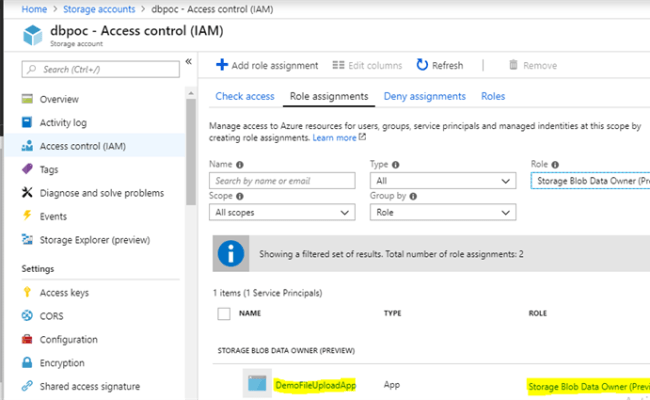Image resolution: width=650 pixels, height=400 pixels.
Task: Click the plus icon for Add role assignment
Action: pyautogui.click(x=222, y=65)
